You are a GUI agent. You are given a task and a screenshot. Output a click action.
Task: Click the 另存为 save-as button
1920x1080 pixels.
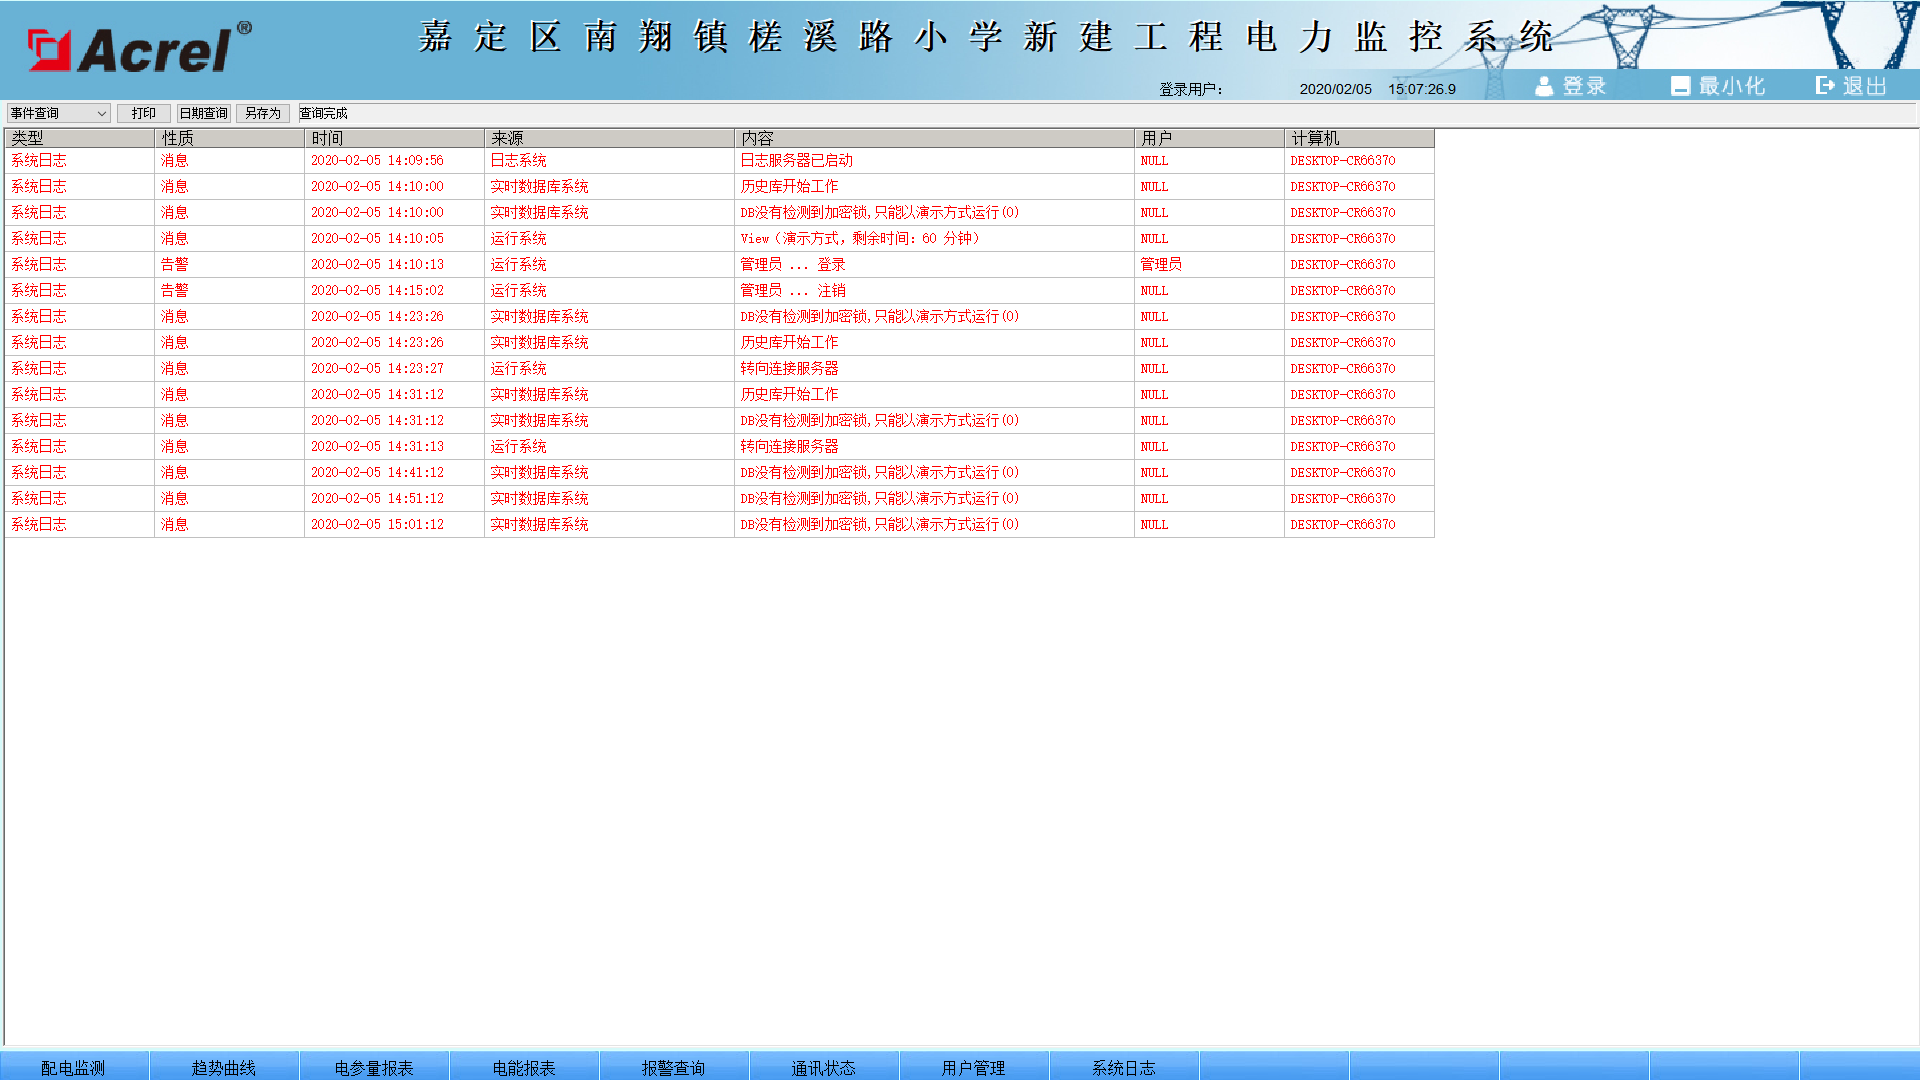click(263, 113)
